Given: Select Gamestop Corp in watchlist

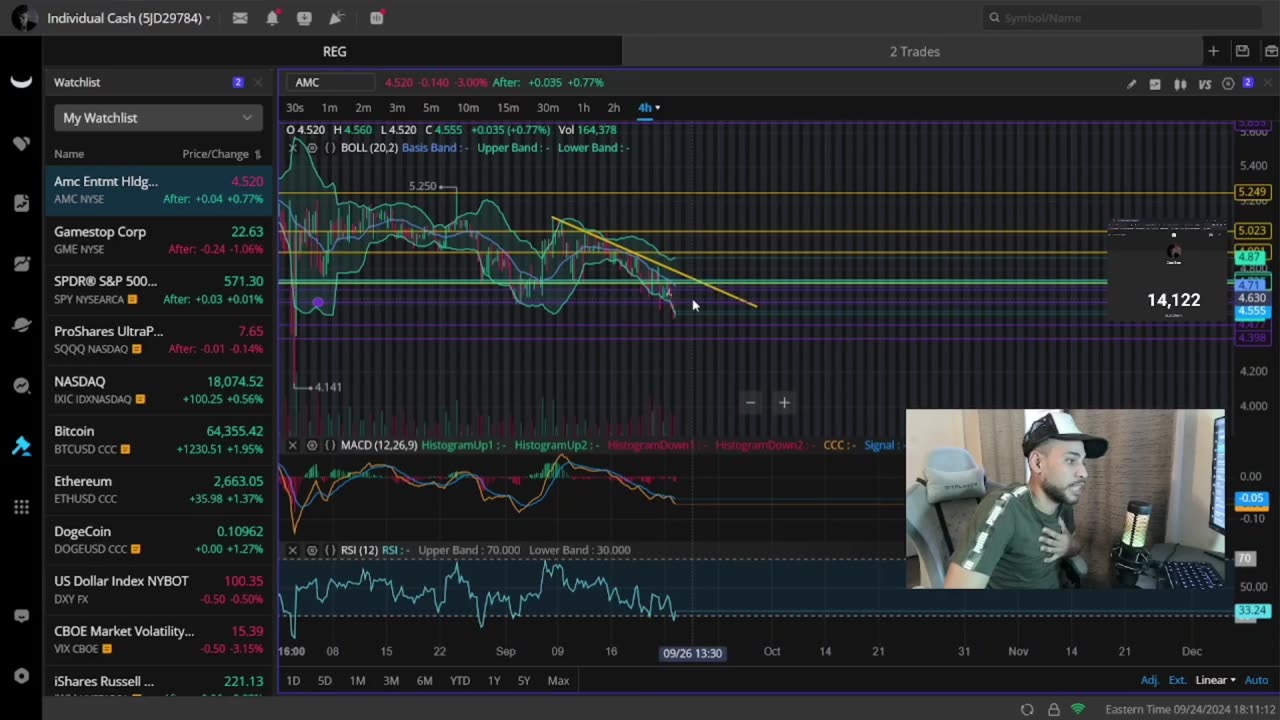Looking at the screenshot, I should 158,240.
